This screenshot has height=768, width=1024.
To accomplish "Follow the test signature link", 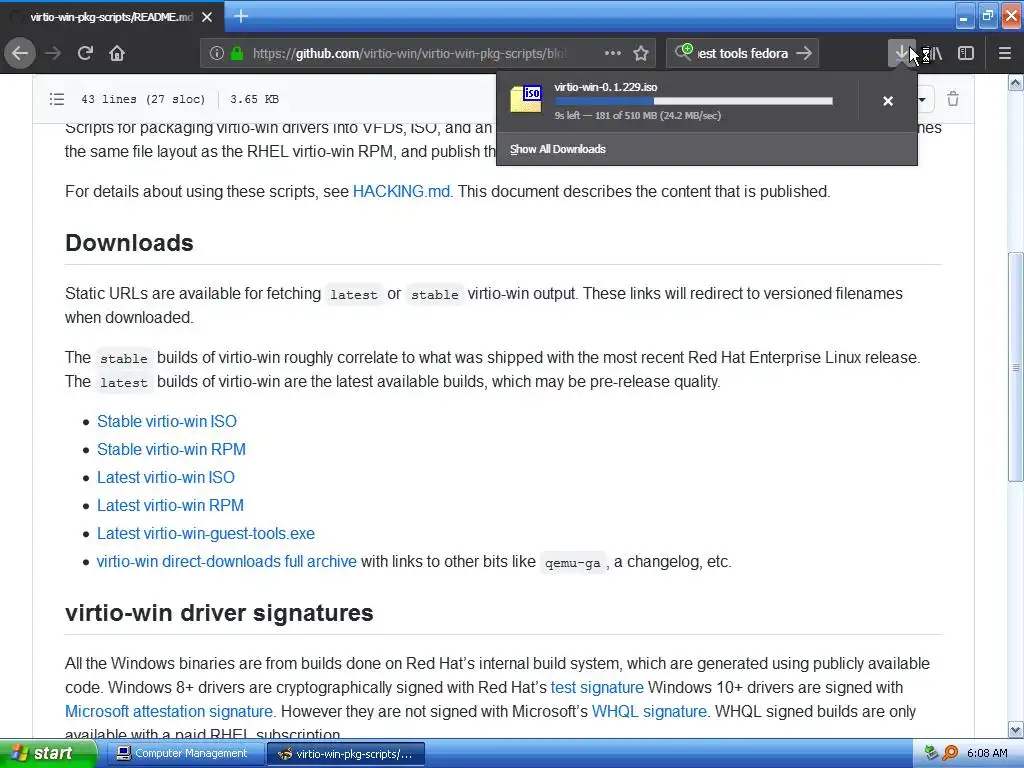I will (x=597, y=687).
